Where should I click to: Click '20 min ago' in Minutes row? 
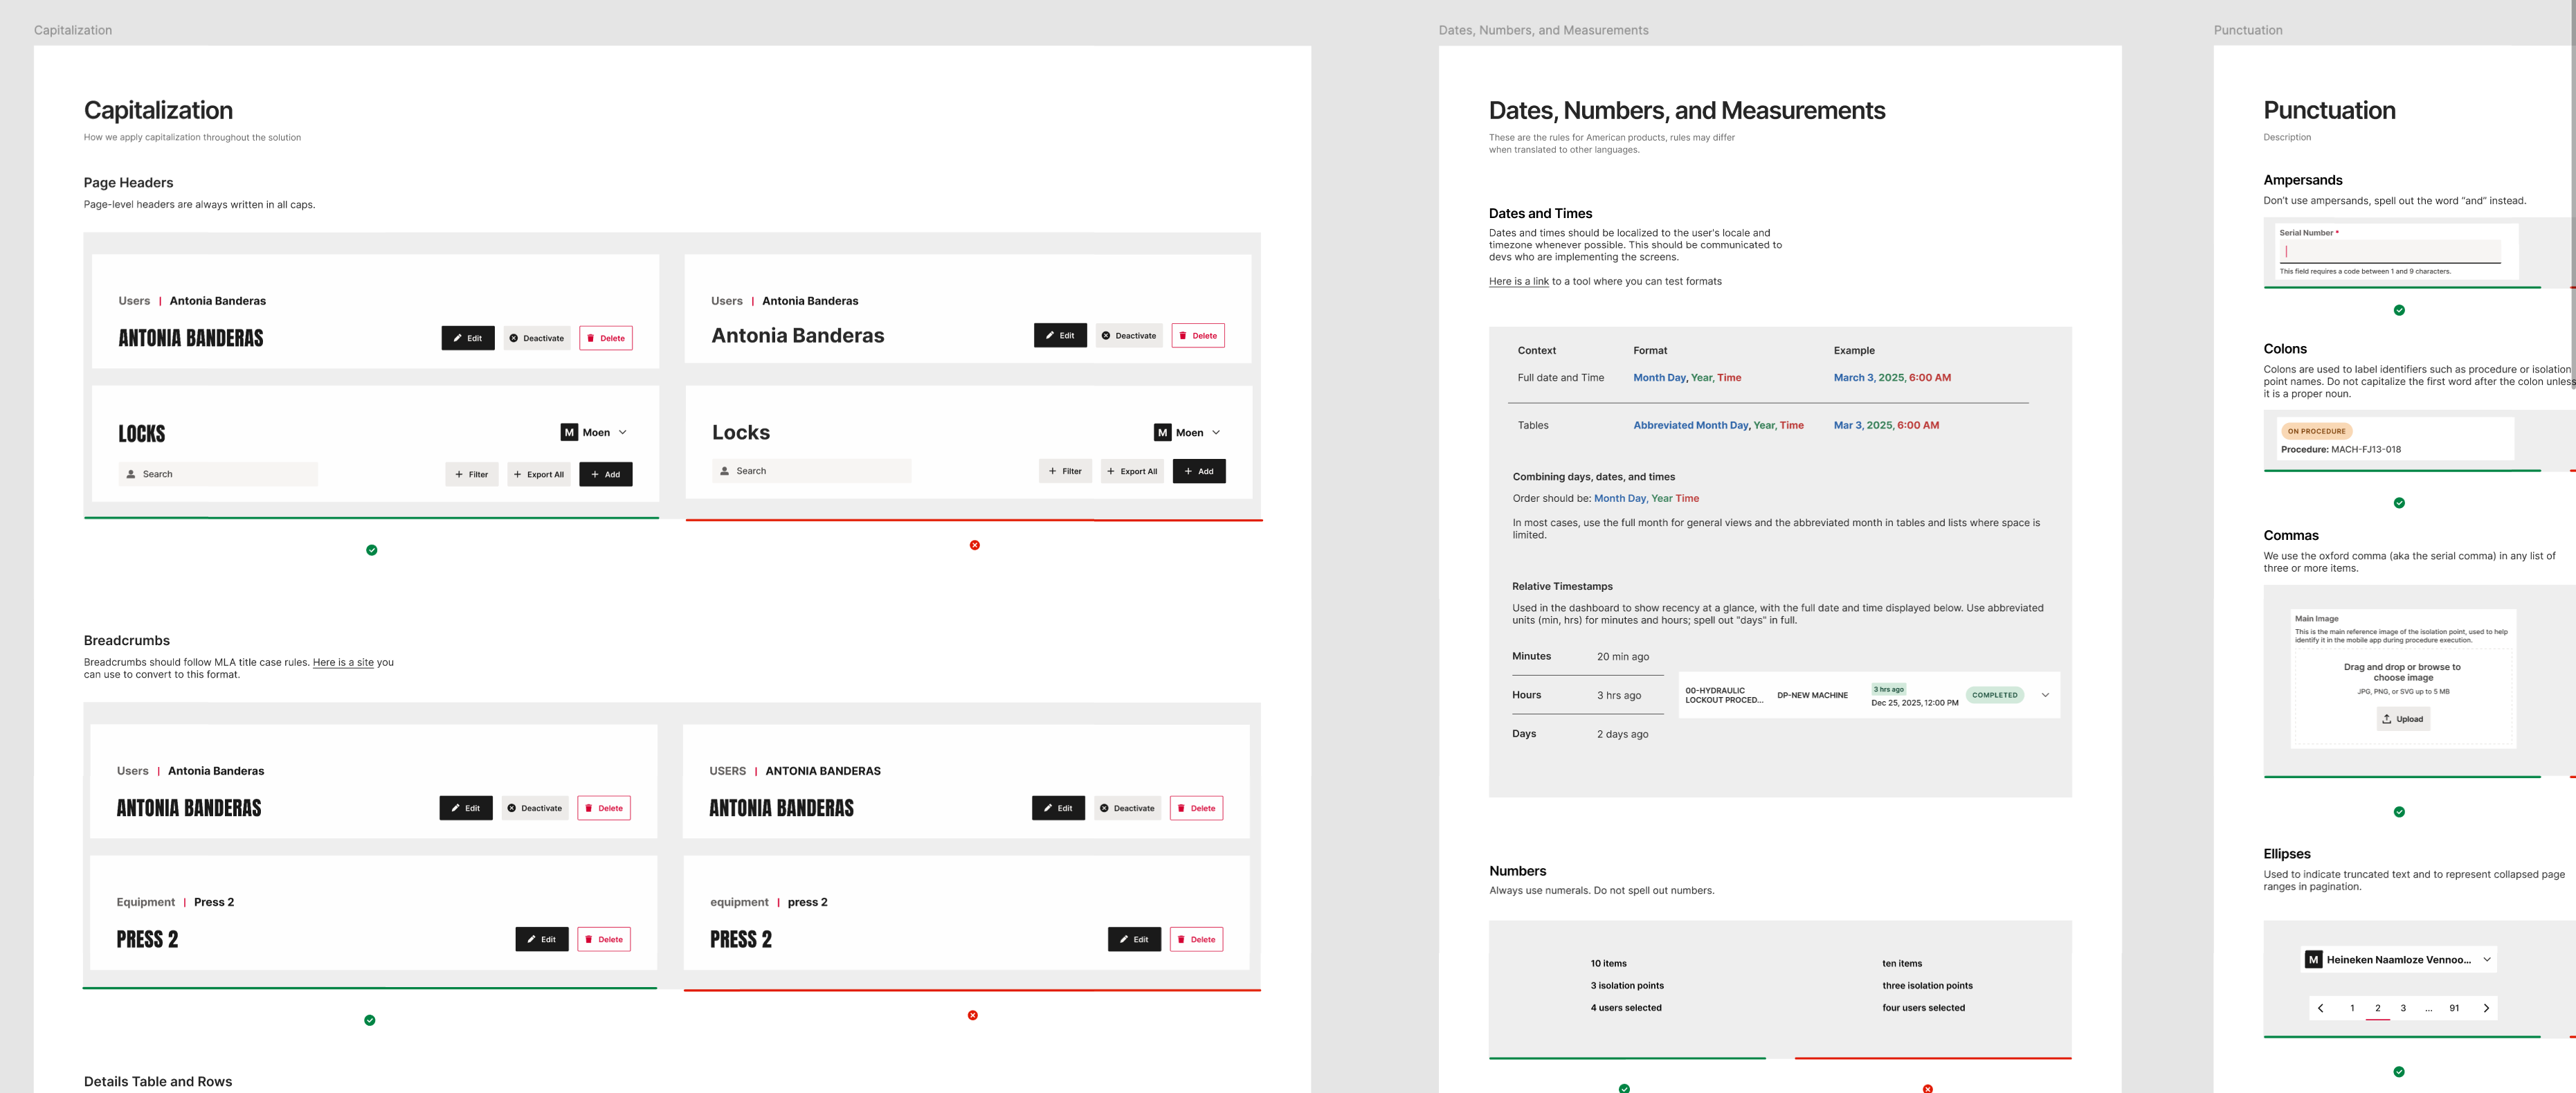(x=1622, y=657)
